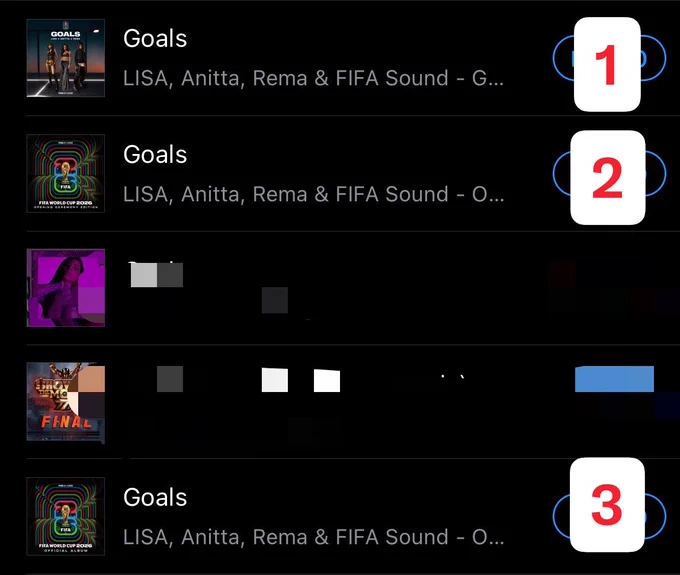Image resolution: width=680 pixels, height=575 pixels.
Task: Tap the solid blue button on the FINAL row
Action: [615, 379]
